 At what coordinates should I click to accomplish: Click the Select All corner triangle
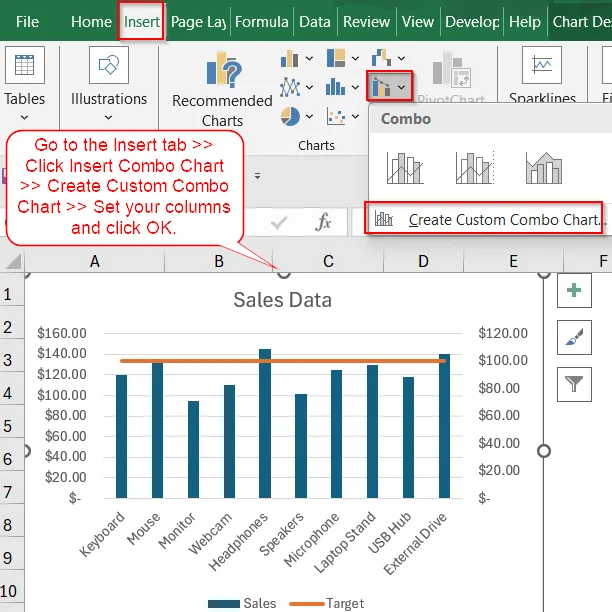pos(13,261)
